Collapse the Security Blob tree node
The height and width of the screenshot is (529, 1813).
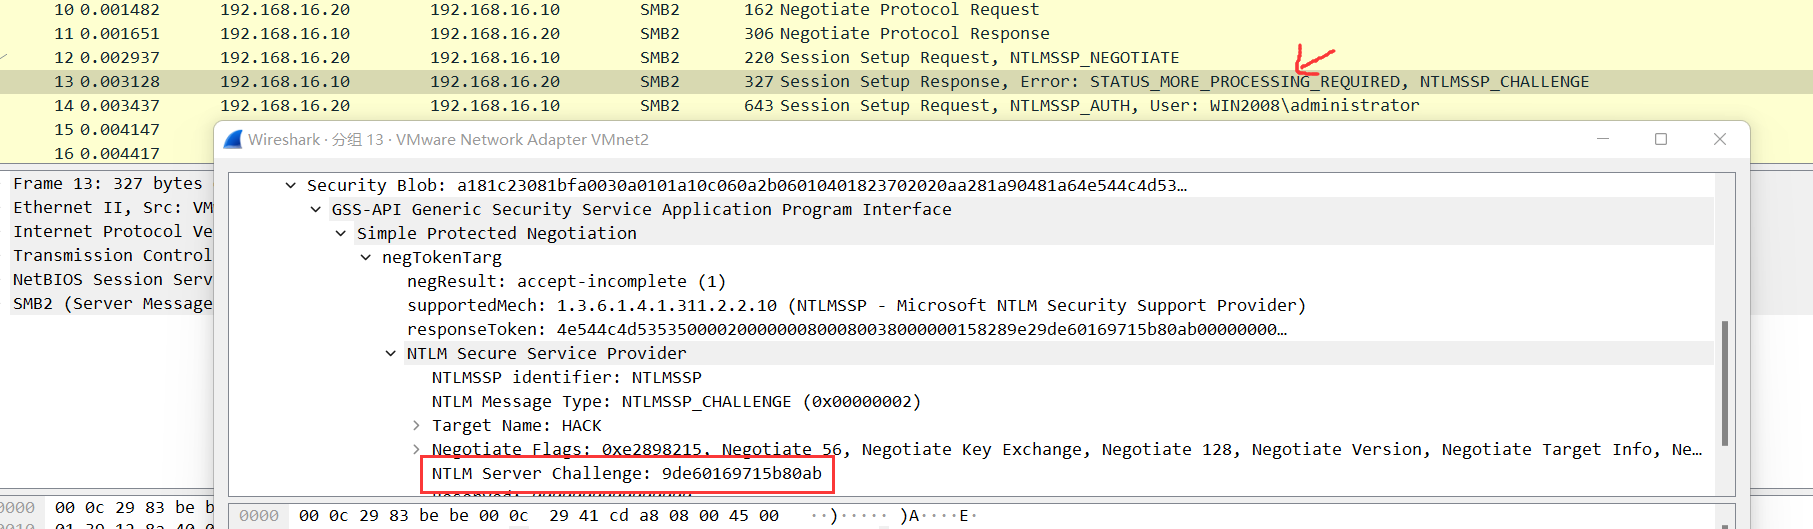click(291, 186)
